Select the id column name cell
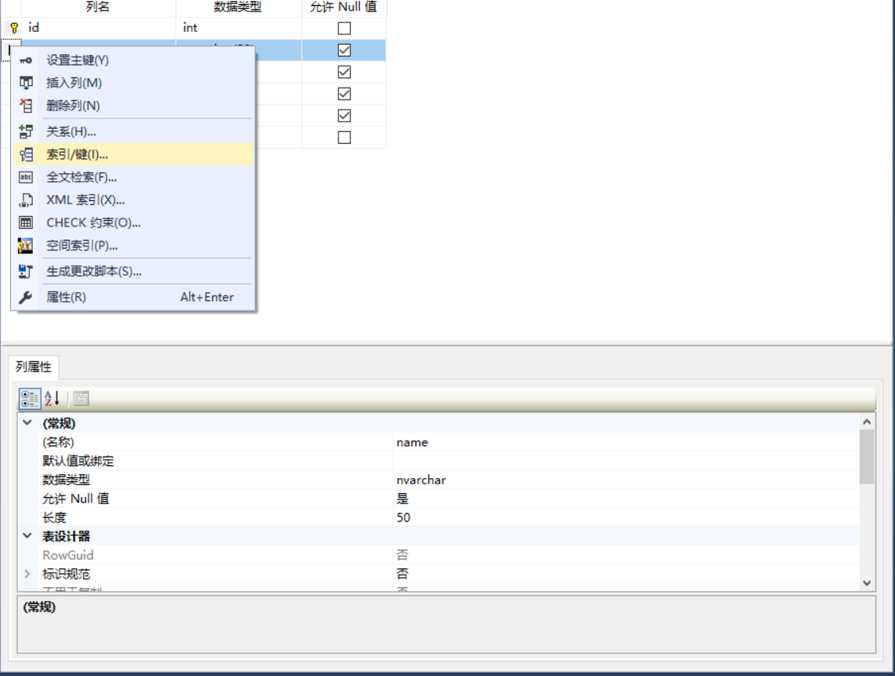 (98, 27)
